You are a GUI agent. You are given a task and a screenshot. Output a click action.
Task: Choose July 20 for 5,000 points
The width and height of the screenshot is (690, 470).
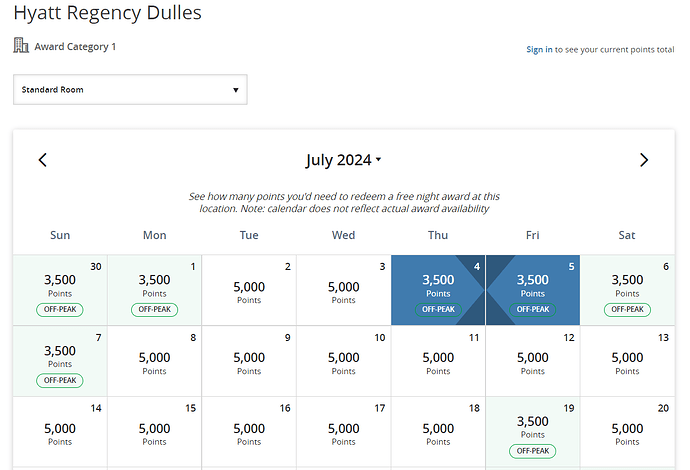(x=628, y=432)
